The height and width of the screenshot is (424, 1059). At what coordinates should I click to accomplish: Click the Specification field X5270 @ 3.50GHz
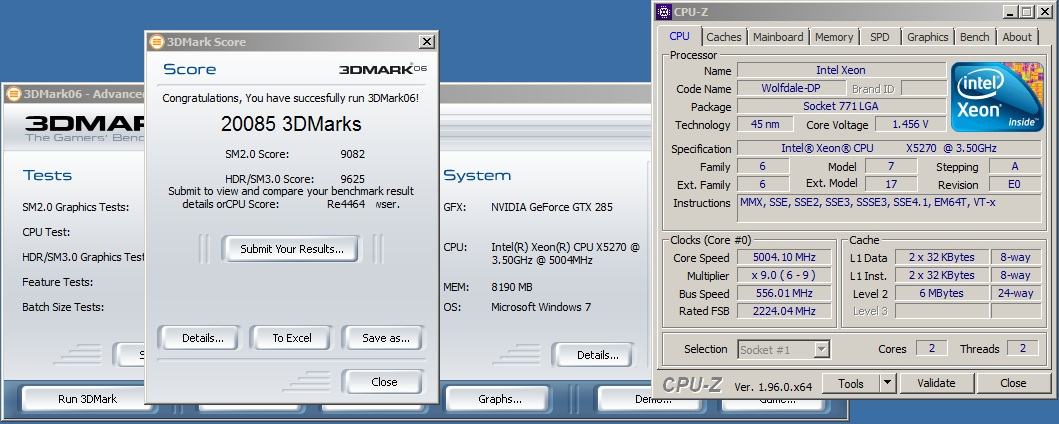[889, 149]
